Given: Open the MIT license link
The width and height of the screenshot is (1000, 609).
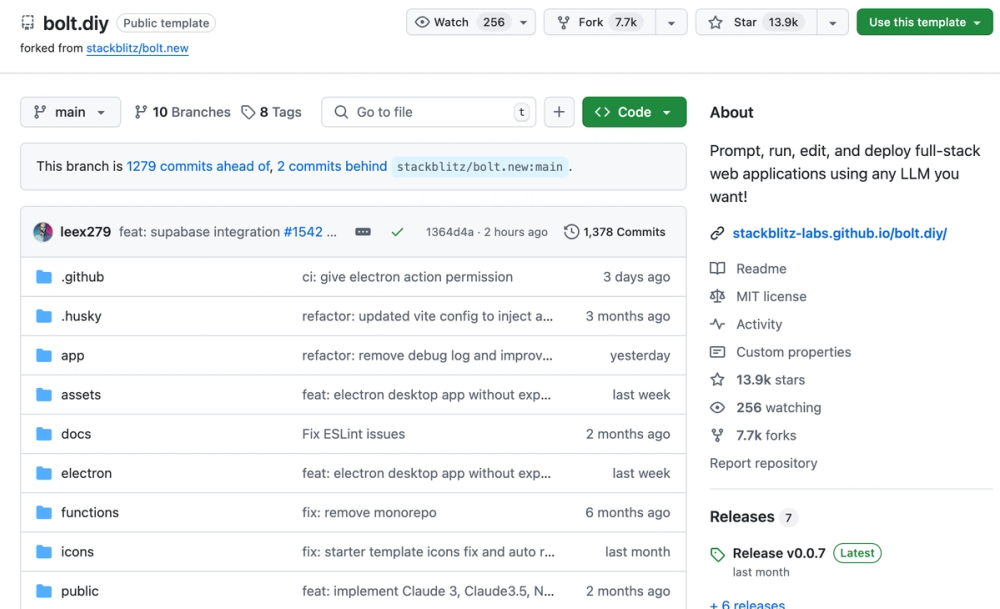Looking at the screenshot, I should (x=771, y=297).
